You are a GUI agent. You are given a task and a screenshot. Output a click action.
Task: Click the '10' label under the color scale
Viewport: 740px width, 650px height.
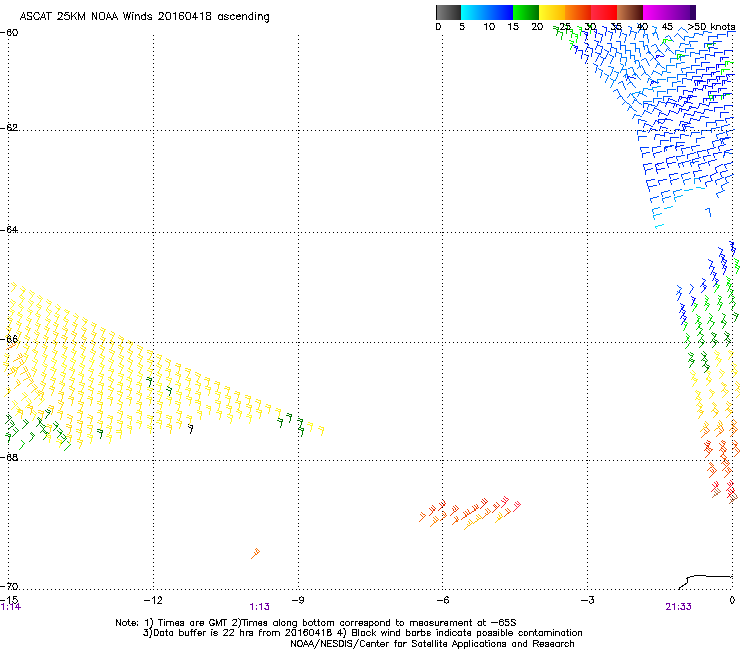click(489, 27)
